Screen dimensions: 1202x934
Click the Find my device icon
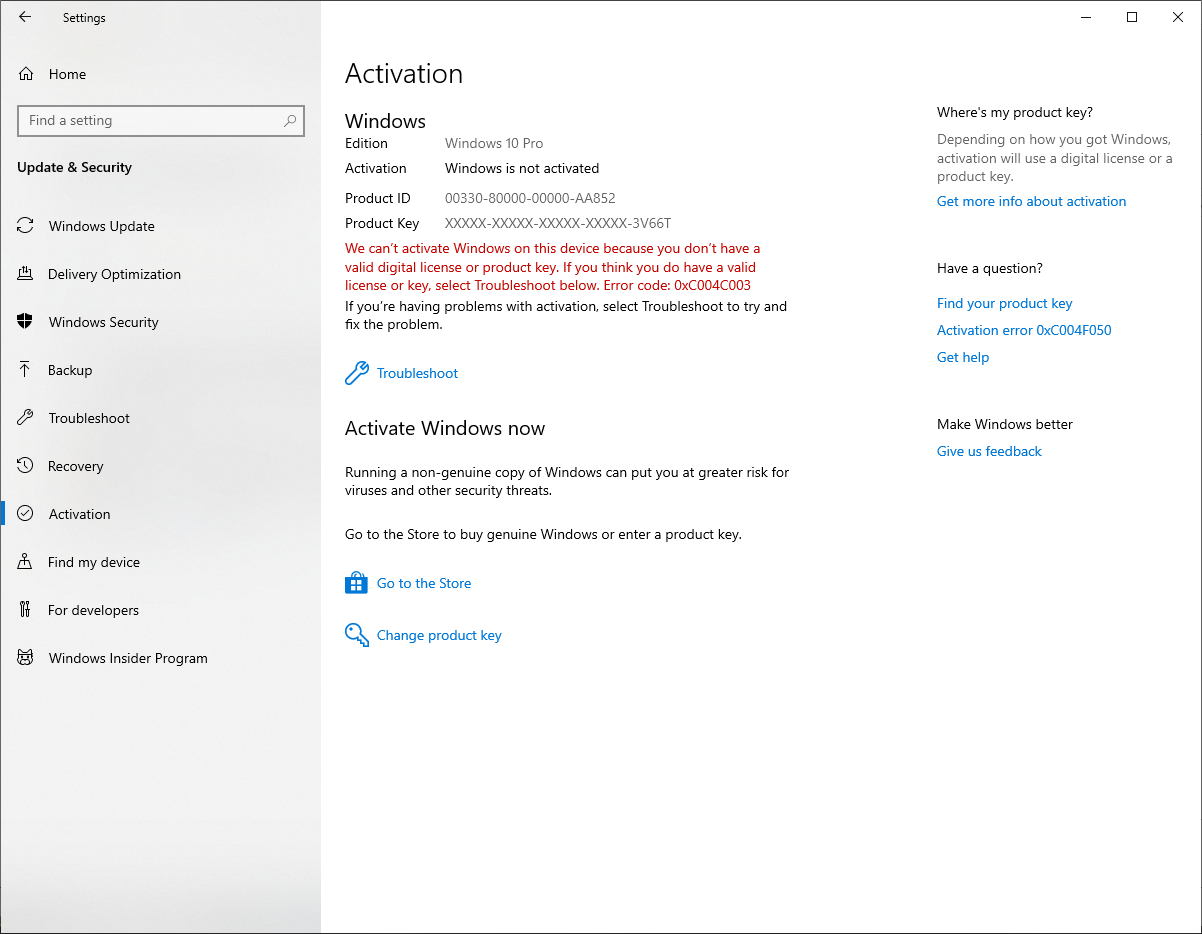click(26, 562)
